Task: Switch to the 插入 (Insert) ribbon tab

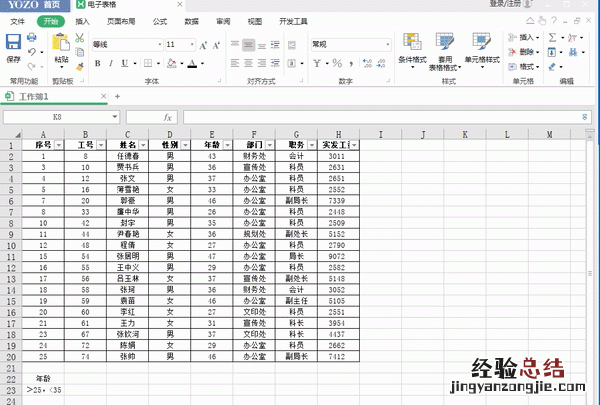Action: coord(82,20)
